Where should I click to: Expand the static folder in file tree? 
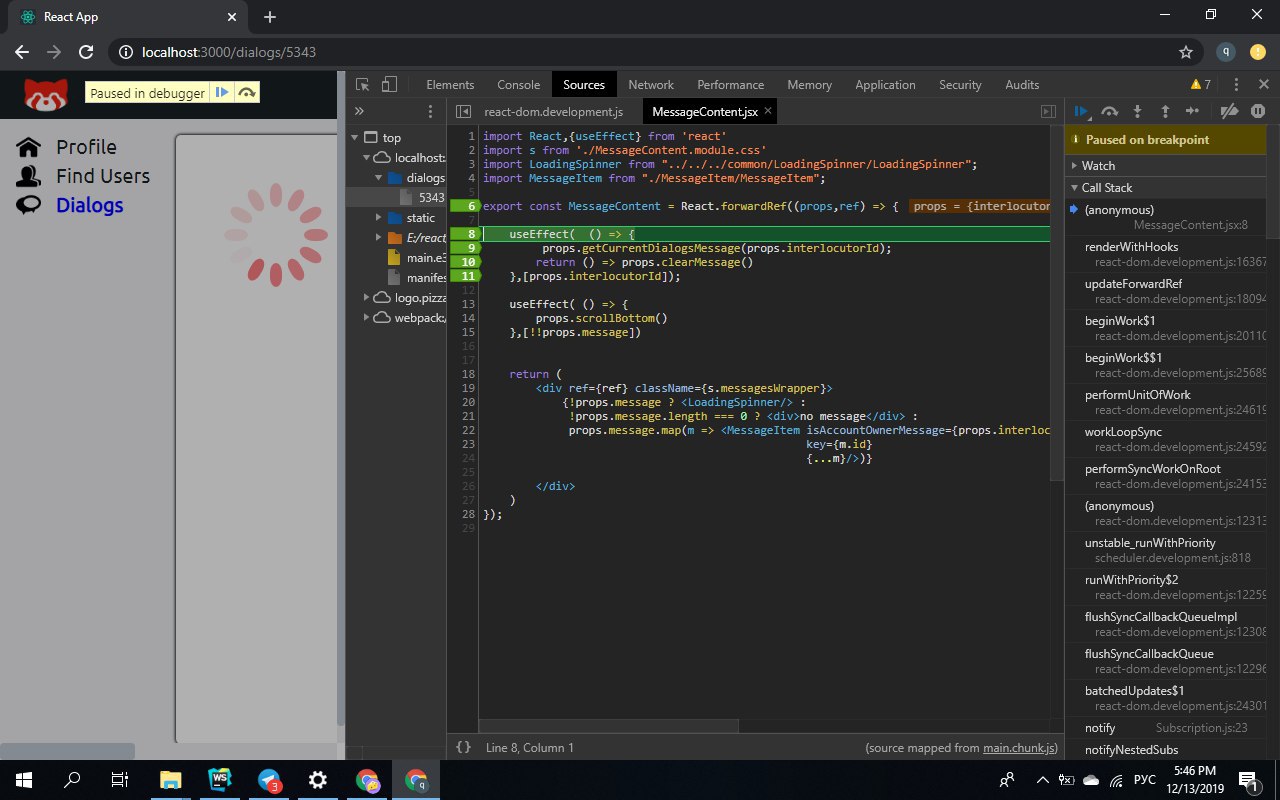(379, 218)
